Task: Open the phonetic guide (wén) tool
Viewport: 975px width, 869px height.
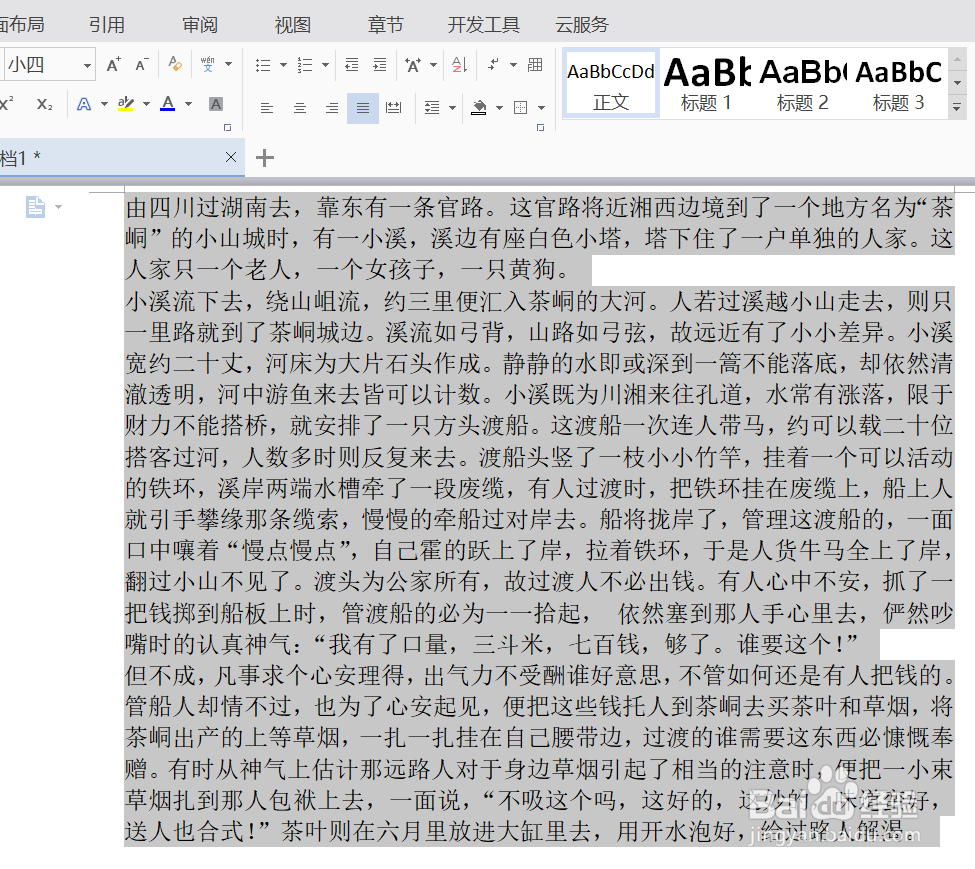Action: [208, 64]
